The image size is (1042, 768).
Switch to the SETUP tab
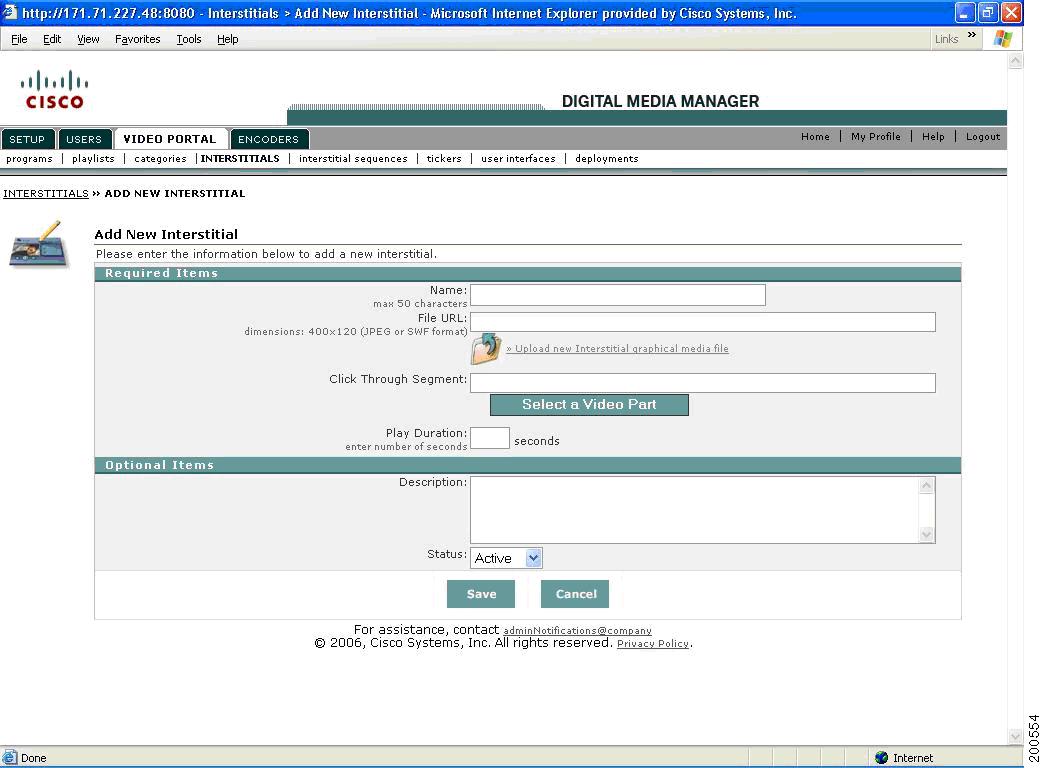click(27, 139)
